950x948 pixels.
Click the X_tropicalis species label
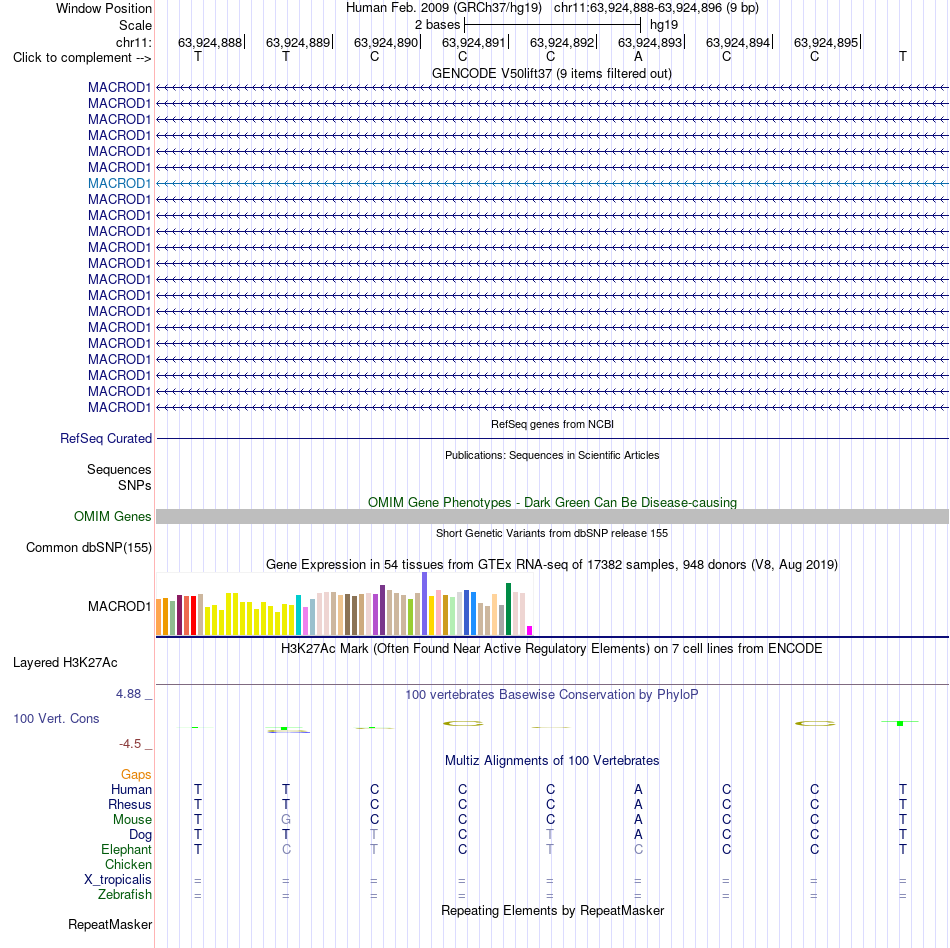pyautogui.click(x=118, y=880)
